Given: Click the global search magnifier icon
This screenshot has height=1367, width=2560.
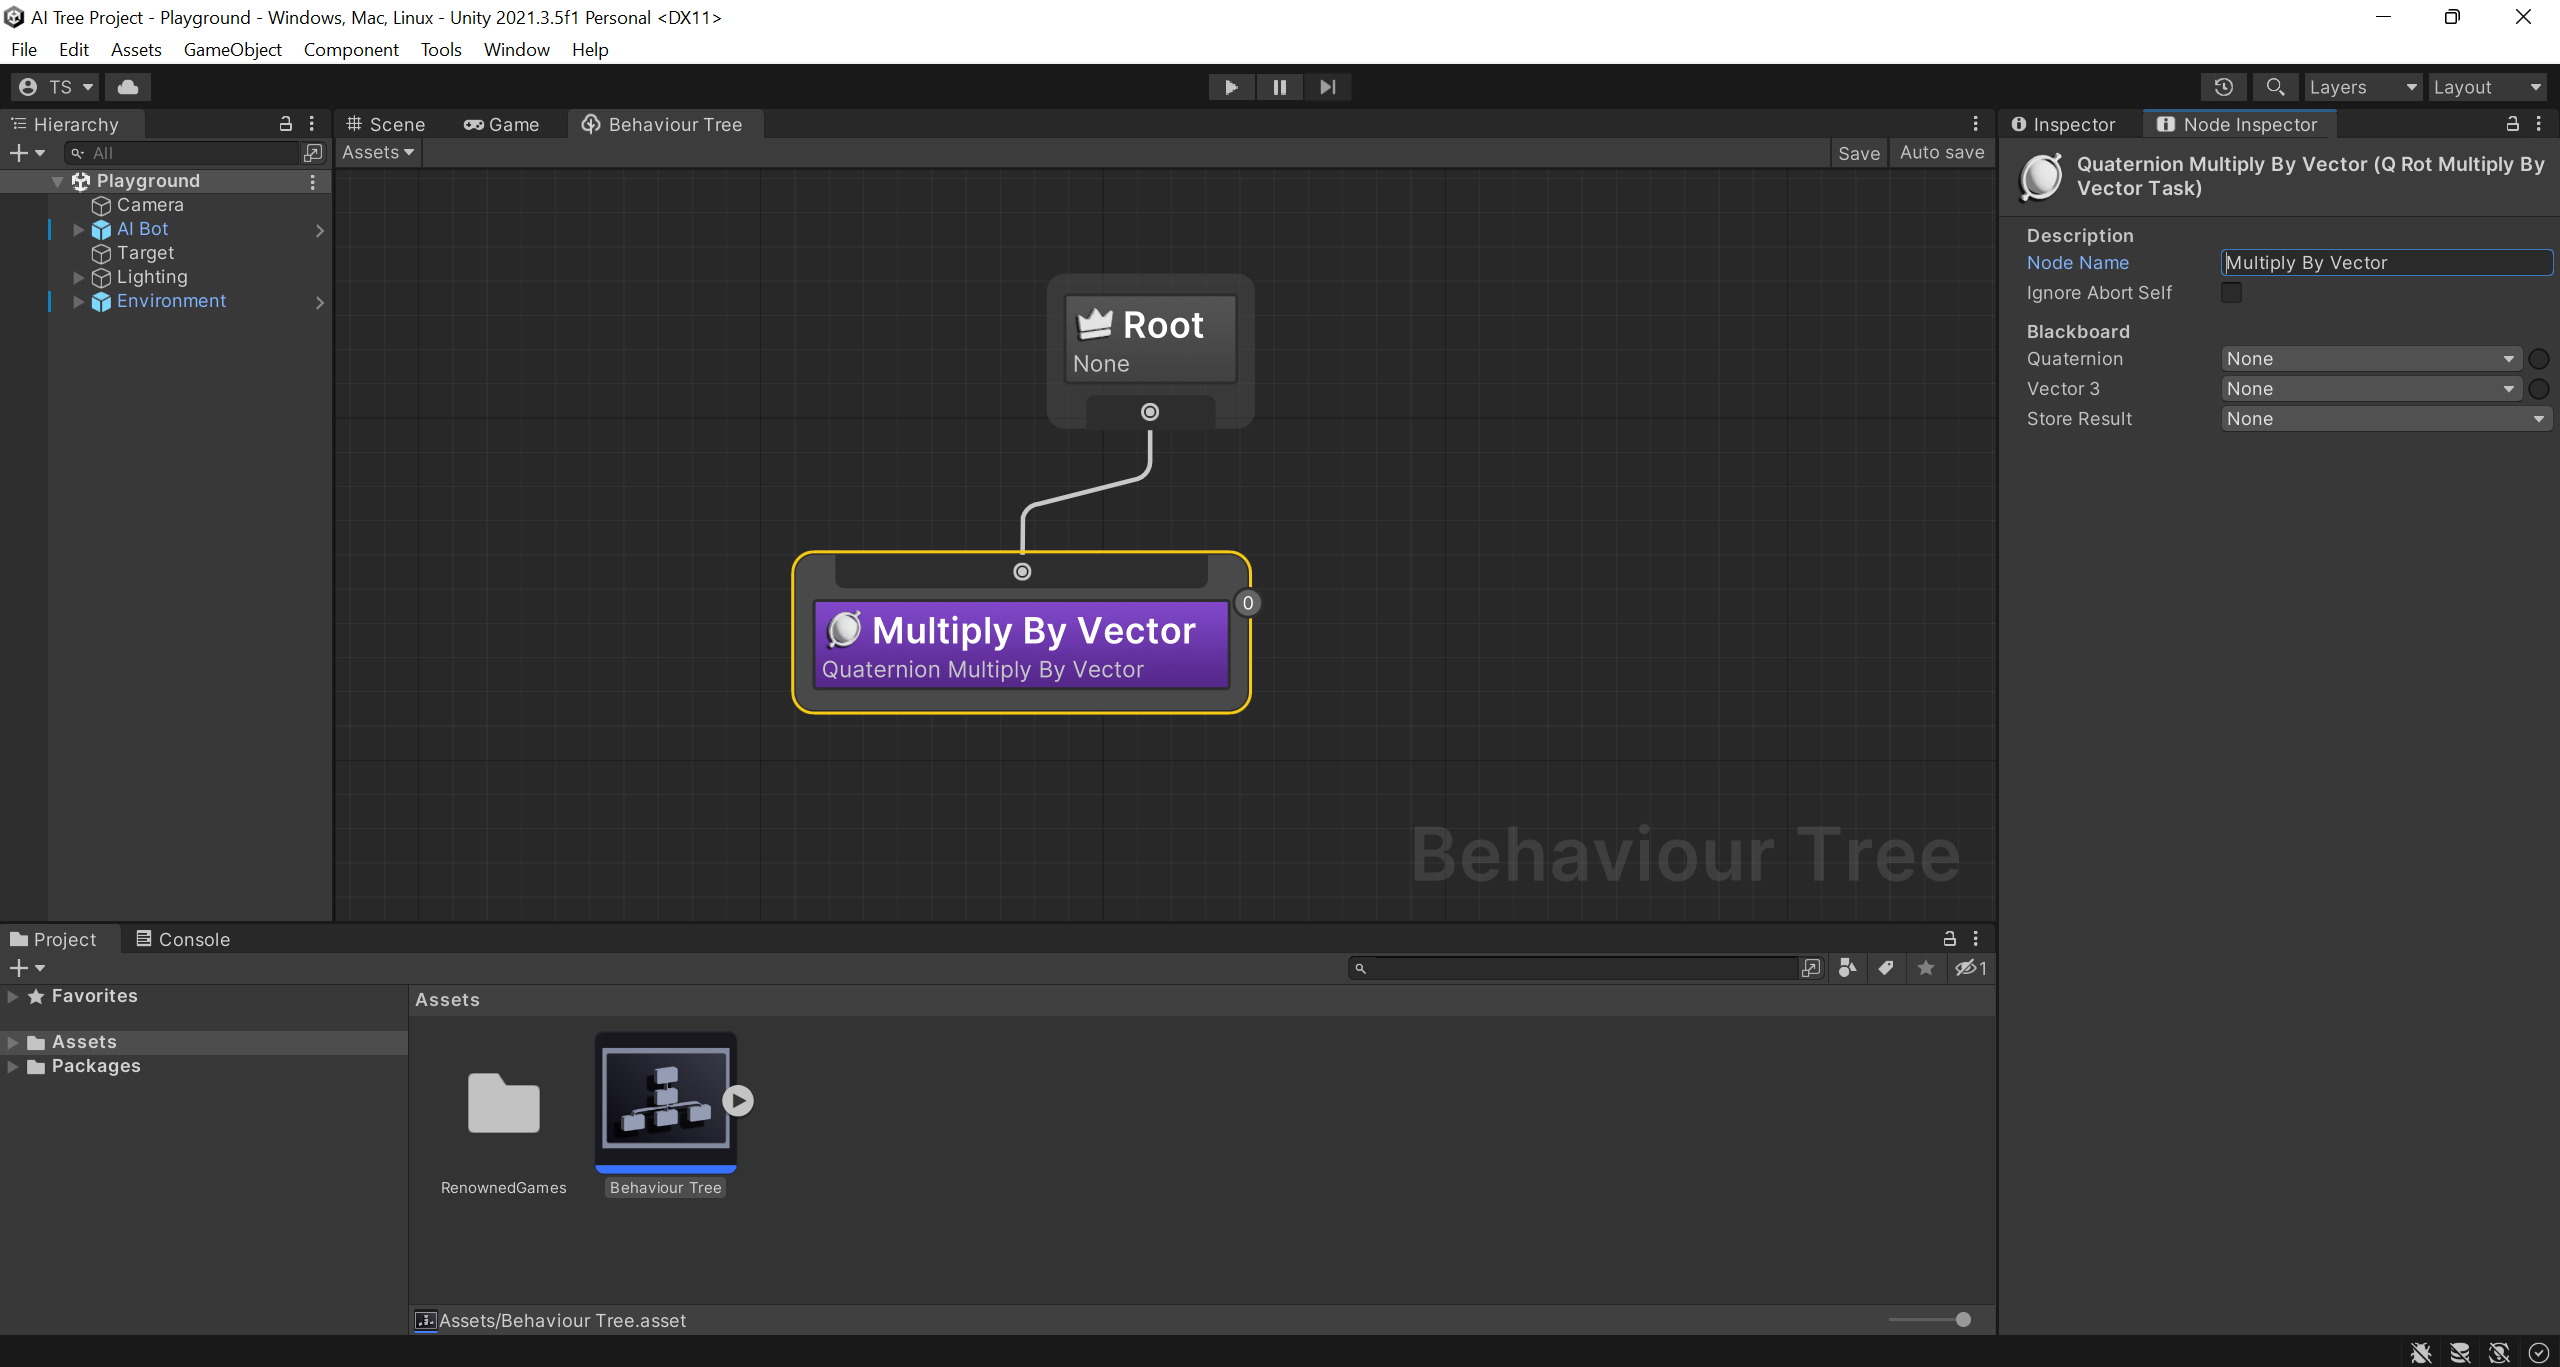Looking at the screenshot, I should coord(2275,87).
